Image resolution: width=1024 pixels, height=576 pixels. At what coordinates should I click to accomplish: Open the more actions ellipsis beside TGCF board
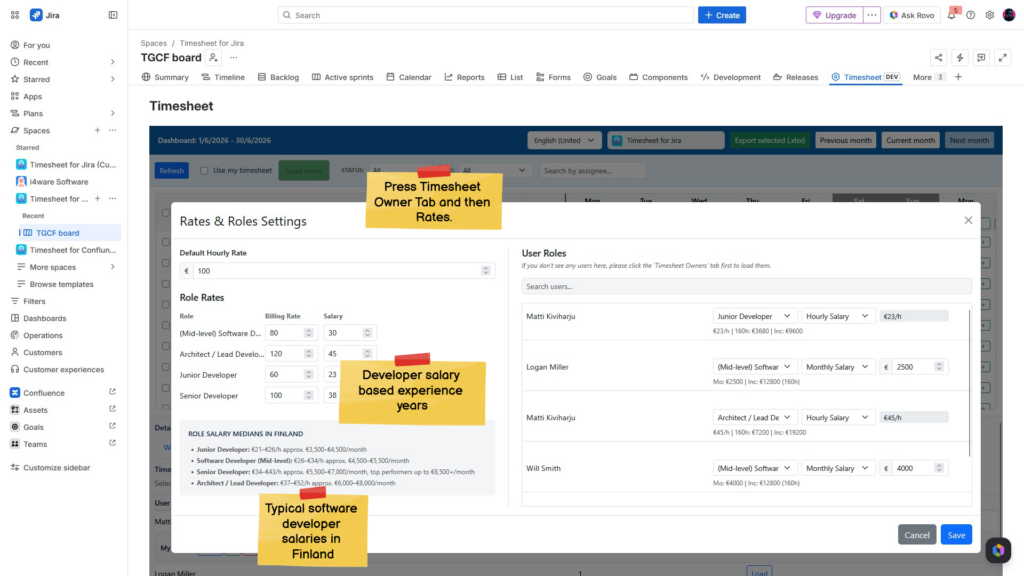tap(233, 57)
